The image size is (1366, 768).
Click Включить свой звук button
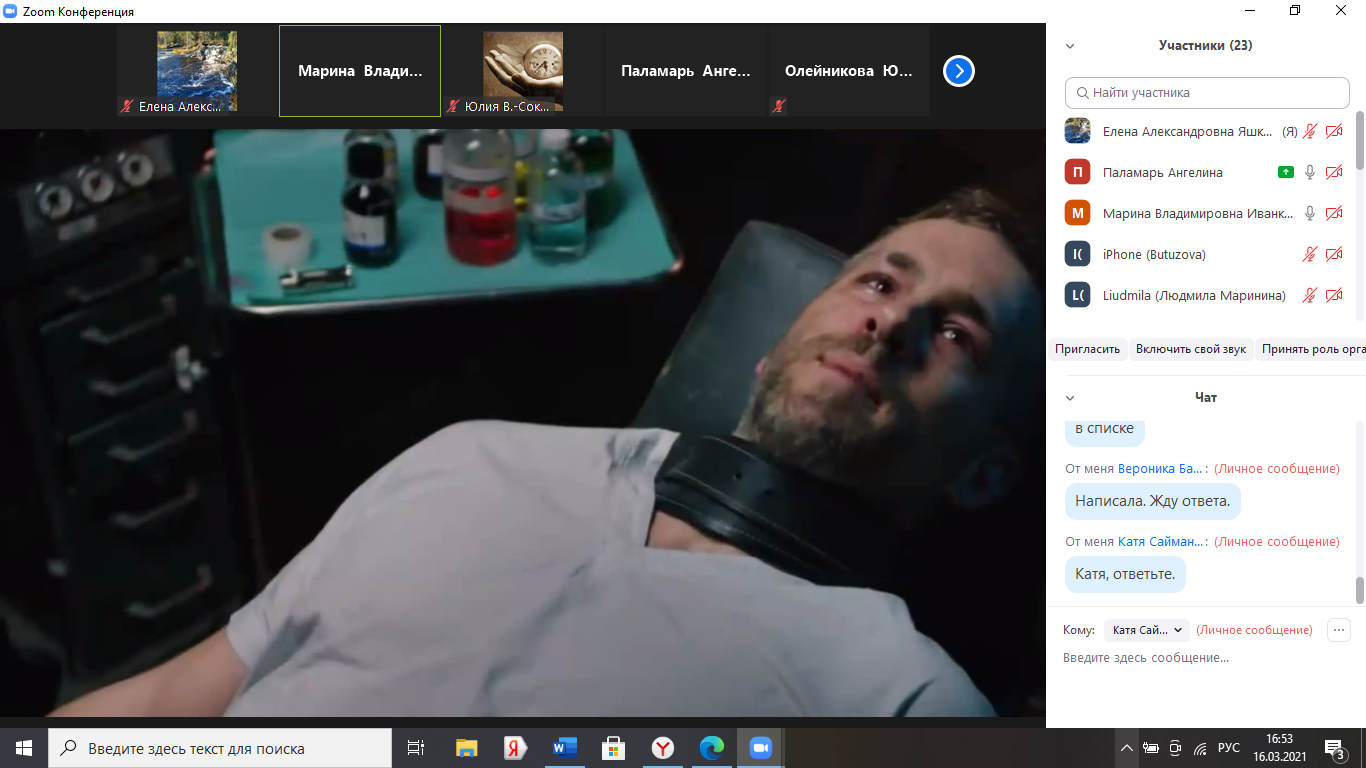coord(1191,349)
